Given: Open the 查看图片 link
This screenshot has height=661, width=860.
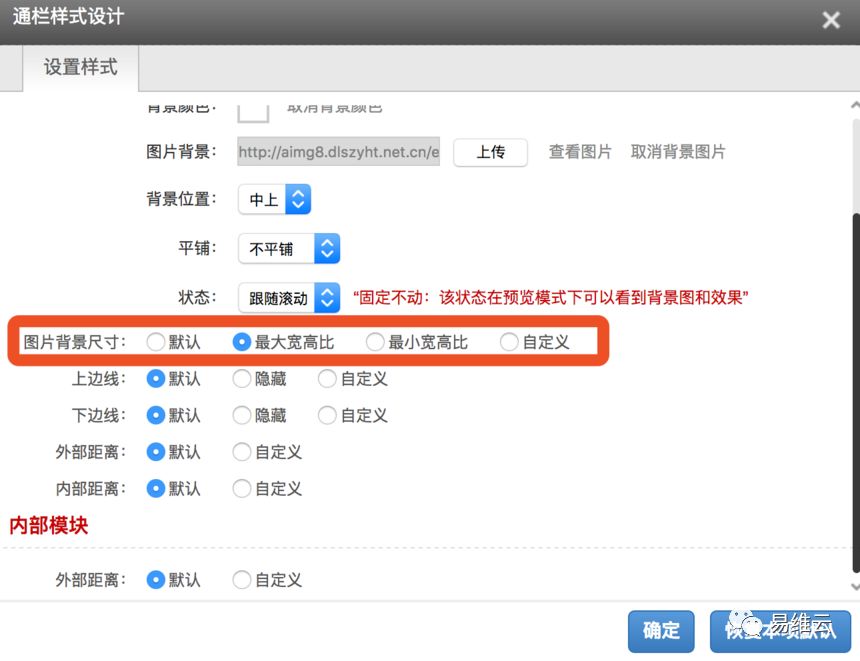Looking at the screenshot, I should point(580,151).
